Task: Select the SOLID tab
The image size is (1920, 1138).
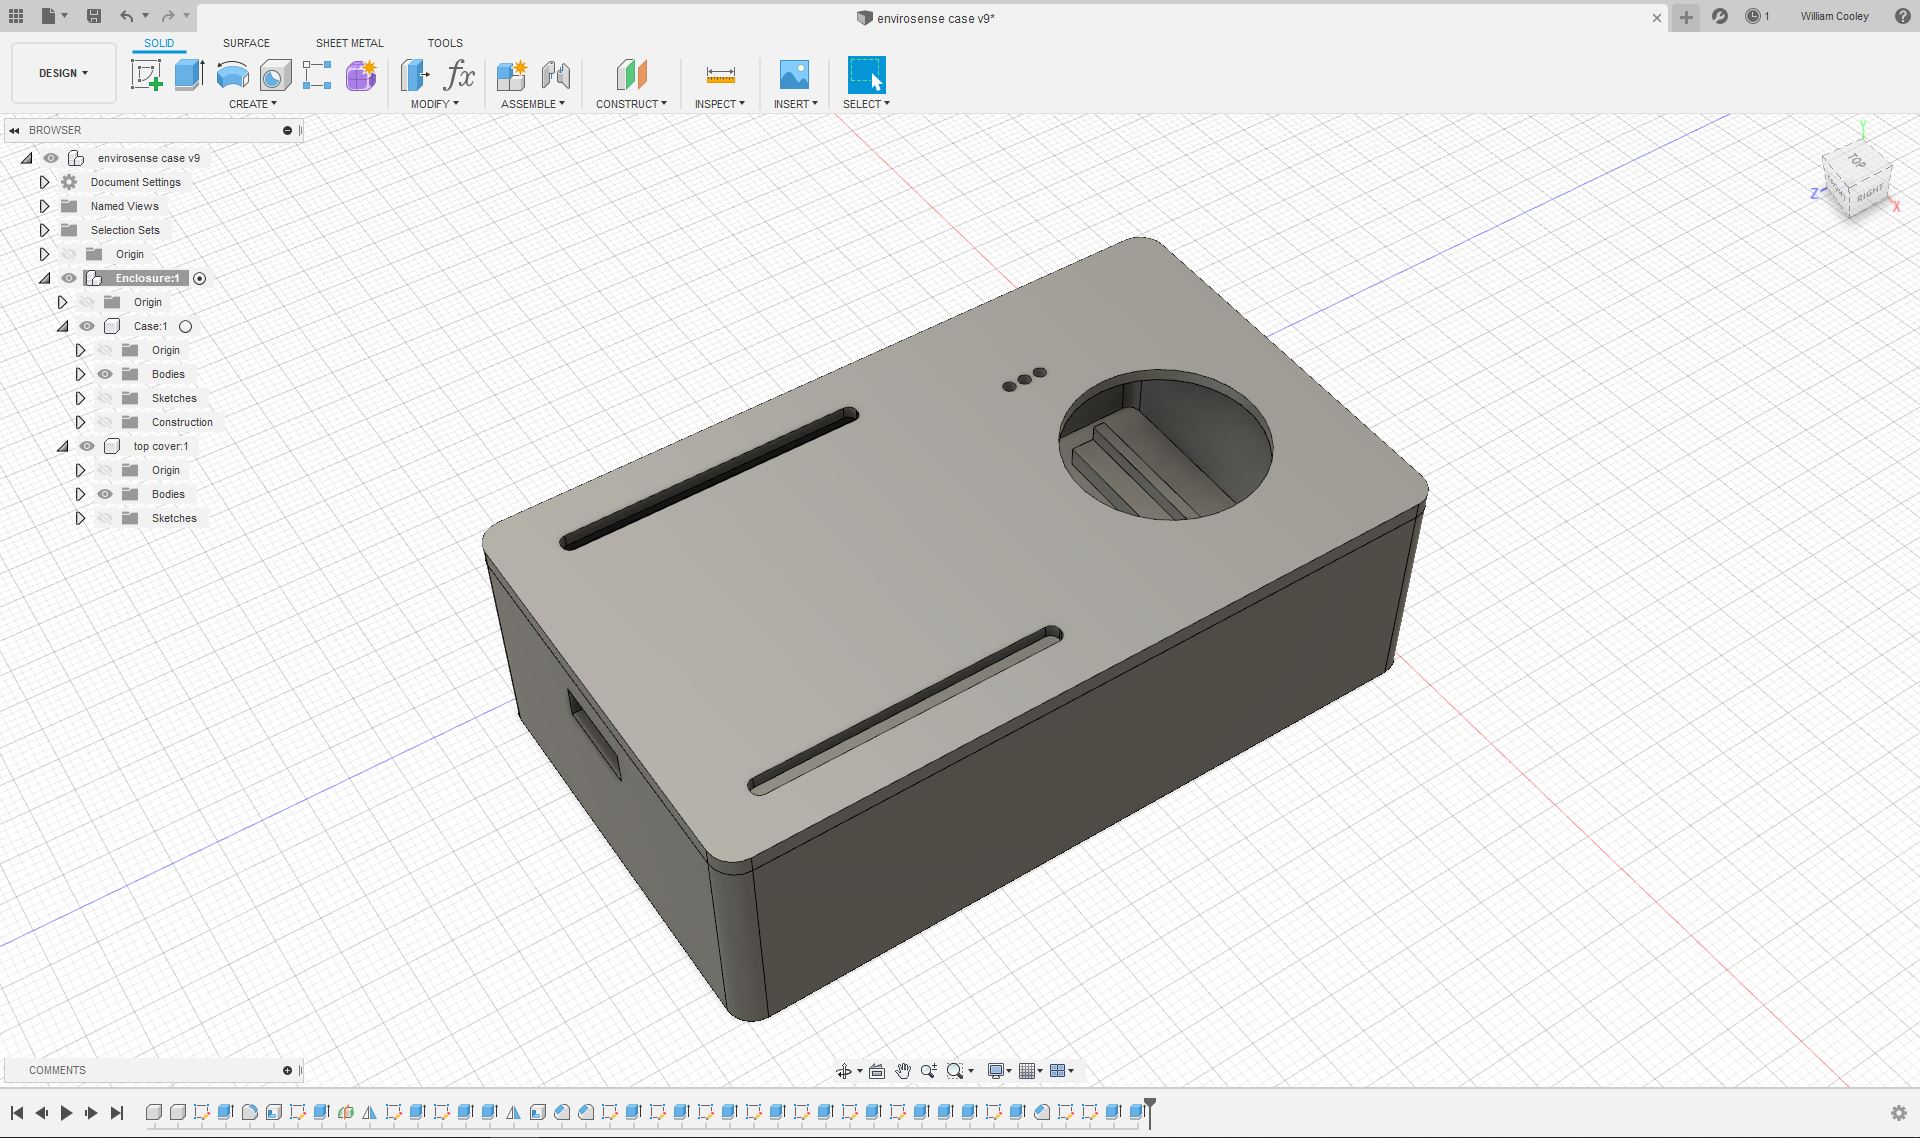Action: 159,43
